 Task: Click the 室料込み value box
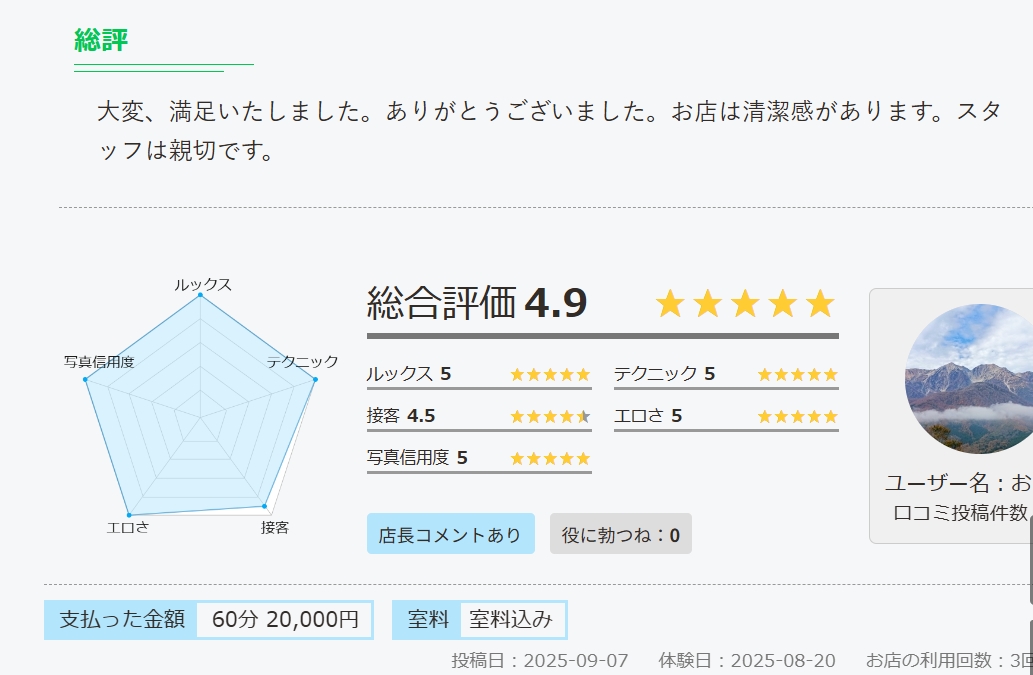click(511, 619)
